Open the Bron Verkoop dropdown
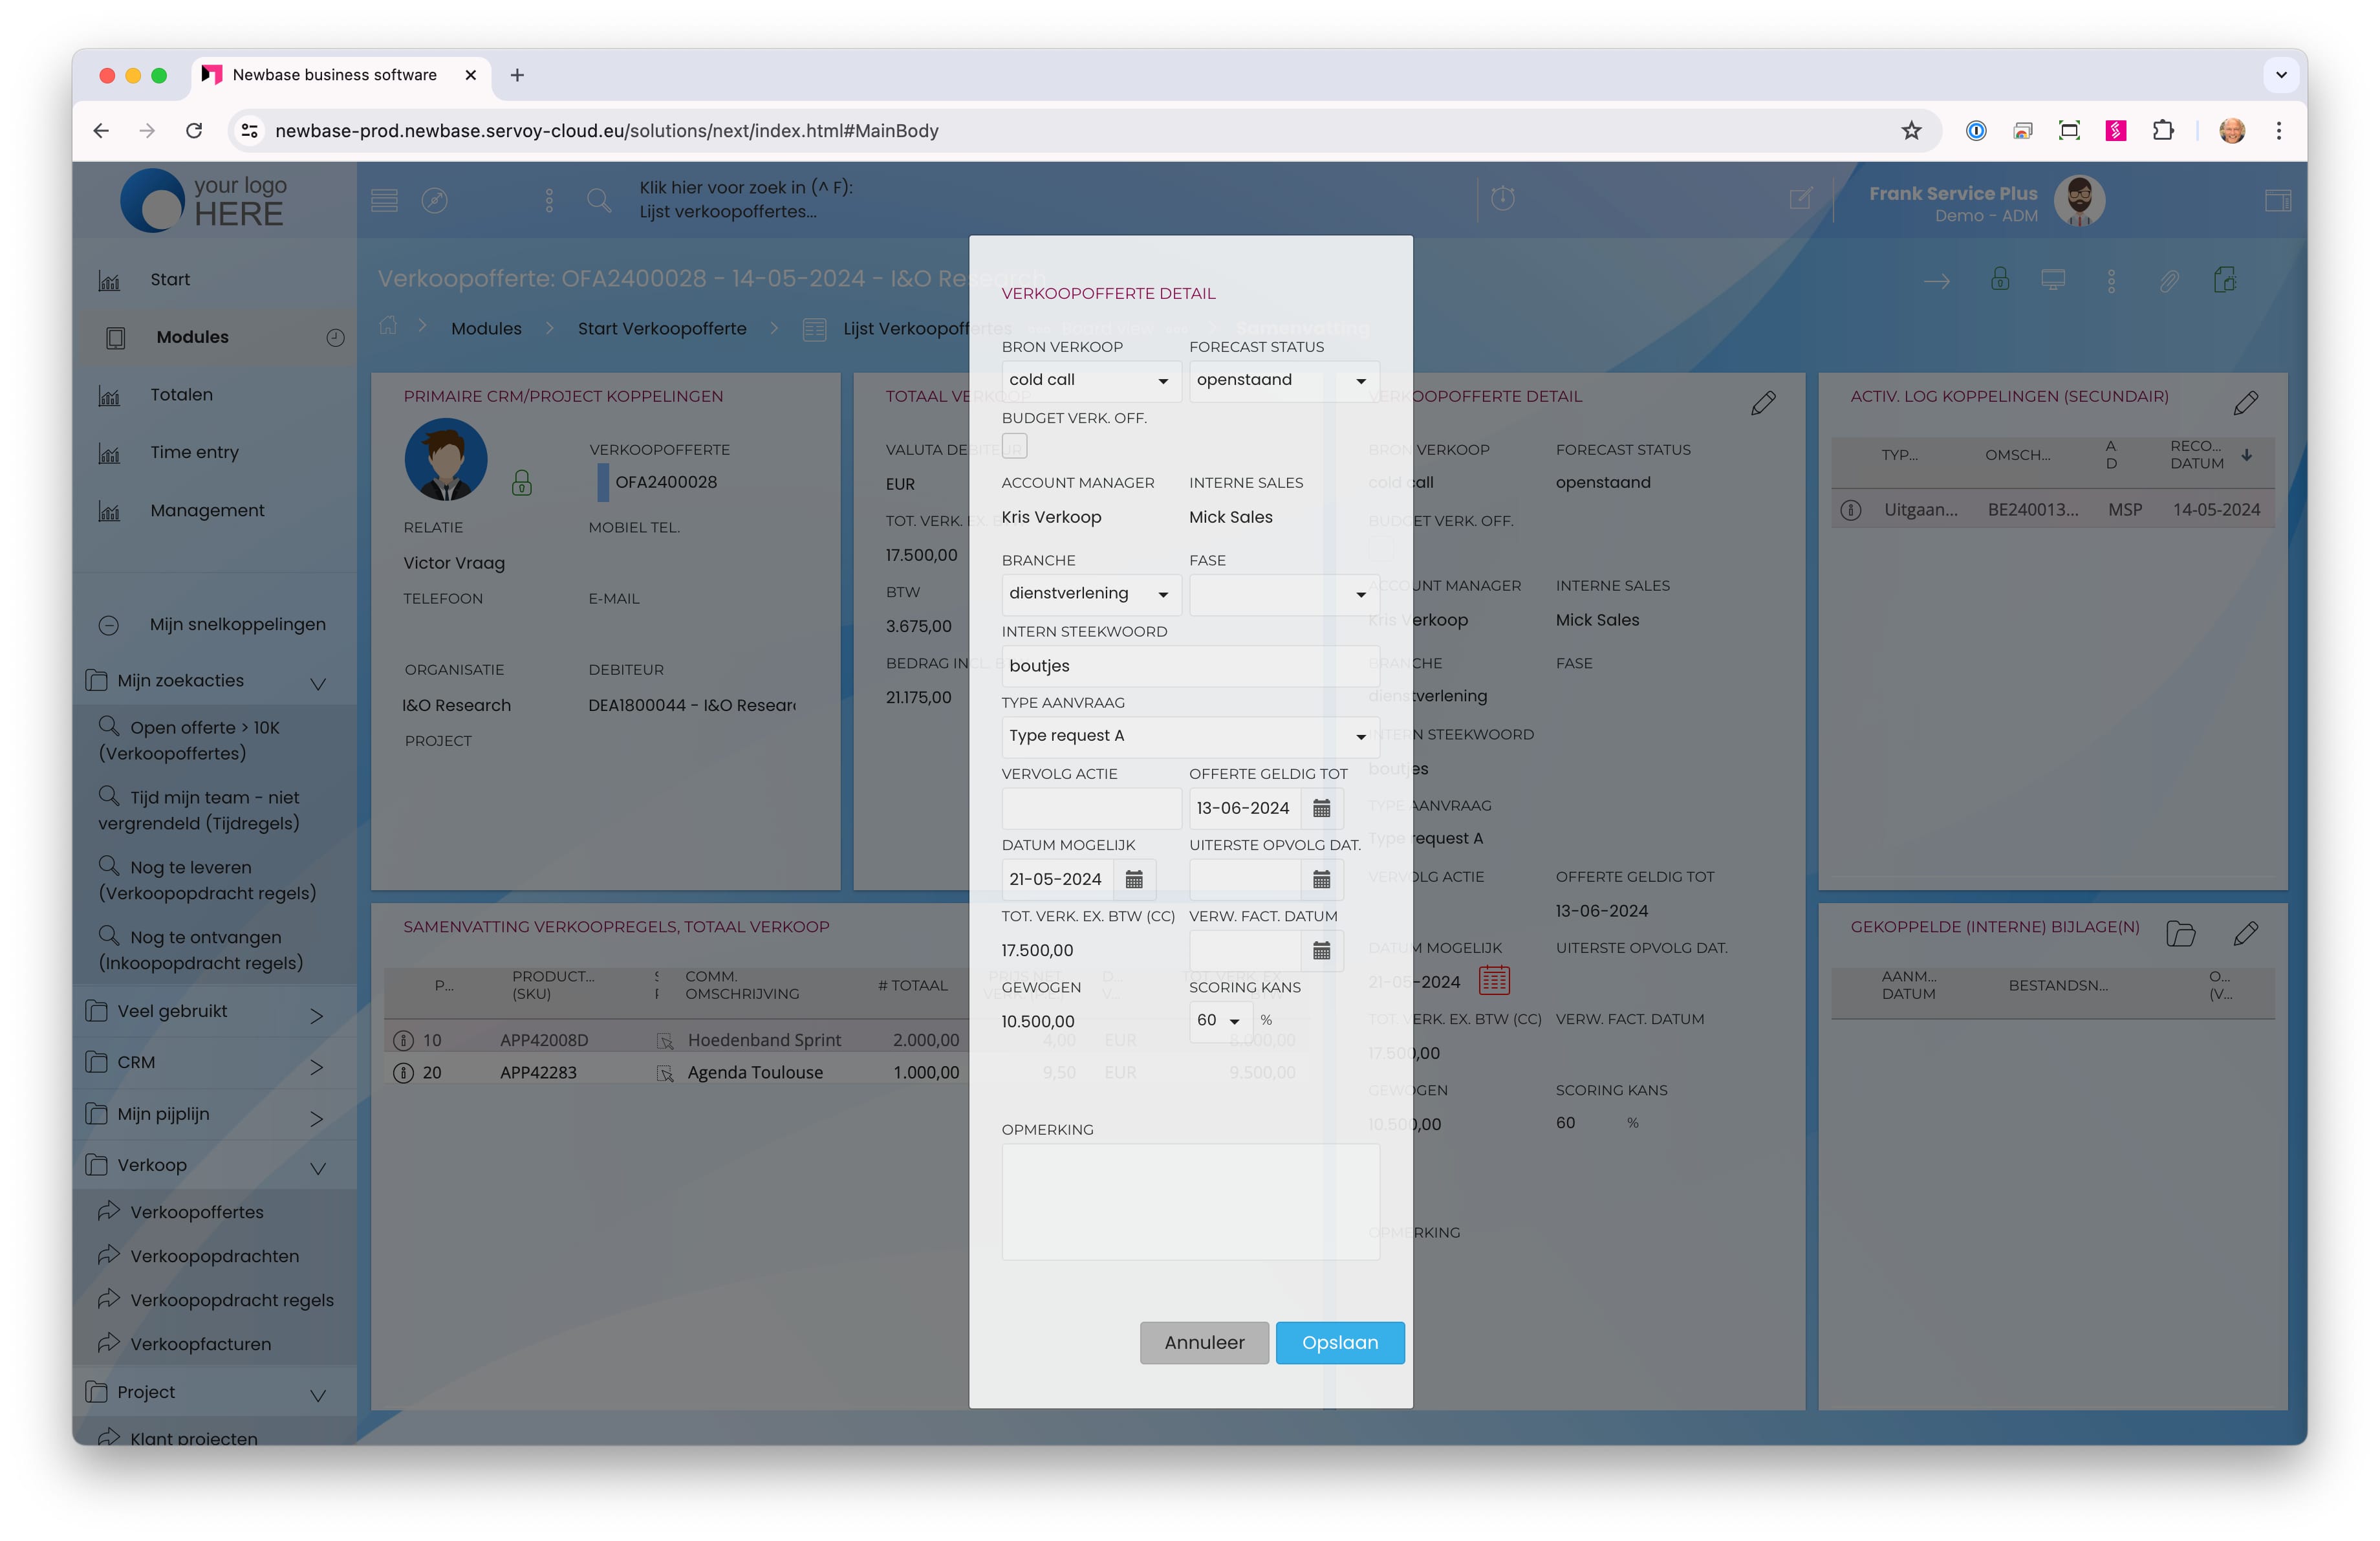2380x1541 pixels. click(x=1090, y=380)
